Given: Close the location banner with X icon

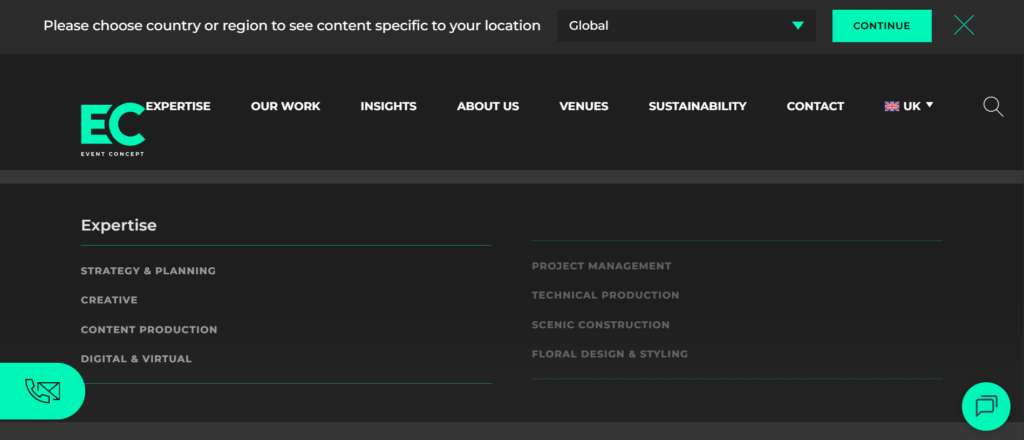Looking at the screenshot, I should pos(963,26).
